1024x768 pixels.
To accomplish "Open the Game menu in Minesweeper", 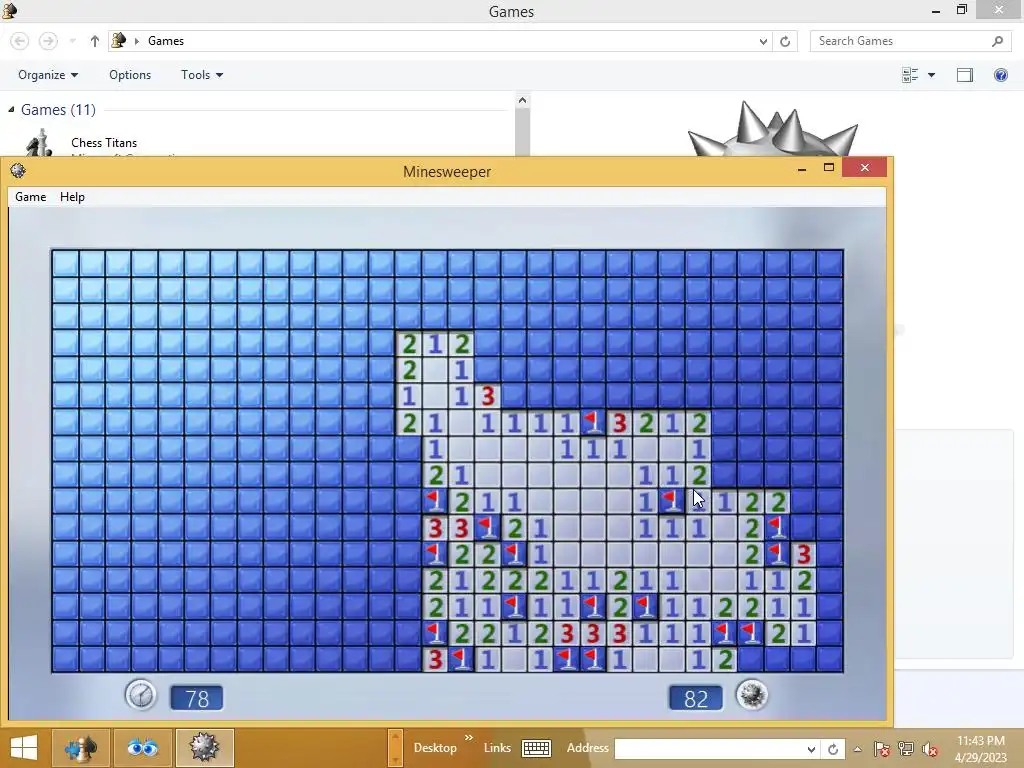I will [31, 197].
